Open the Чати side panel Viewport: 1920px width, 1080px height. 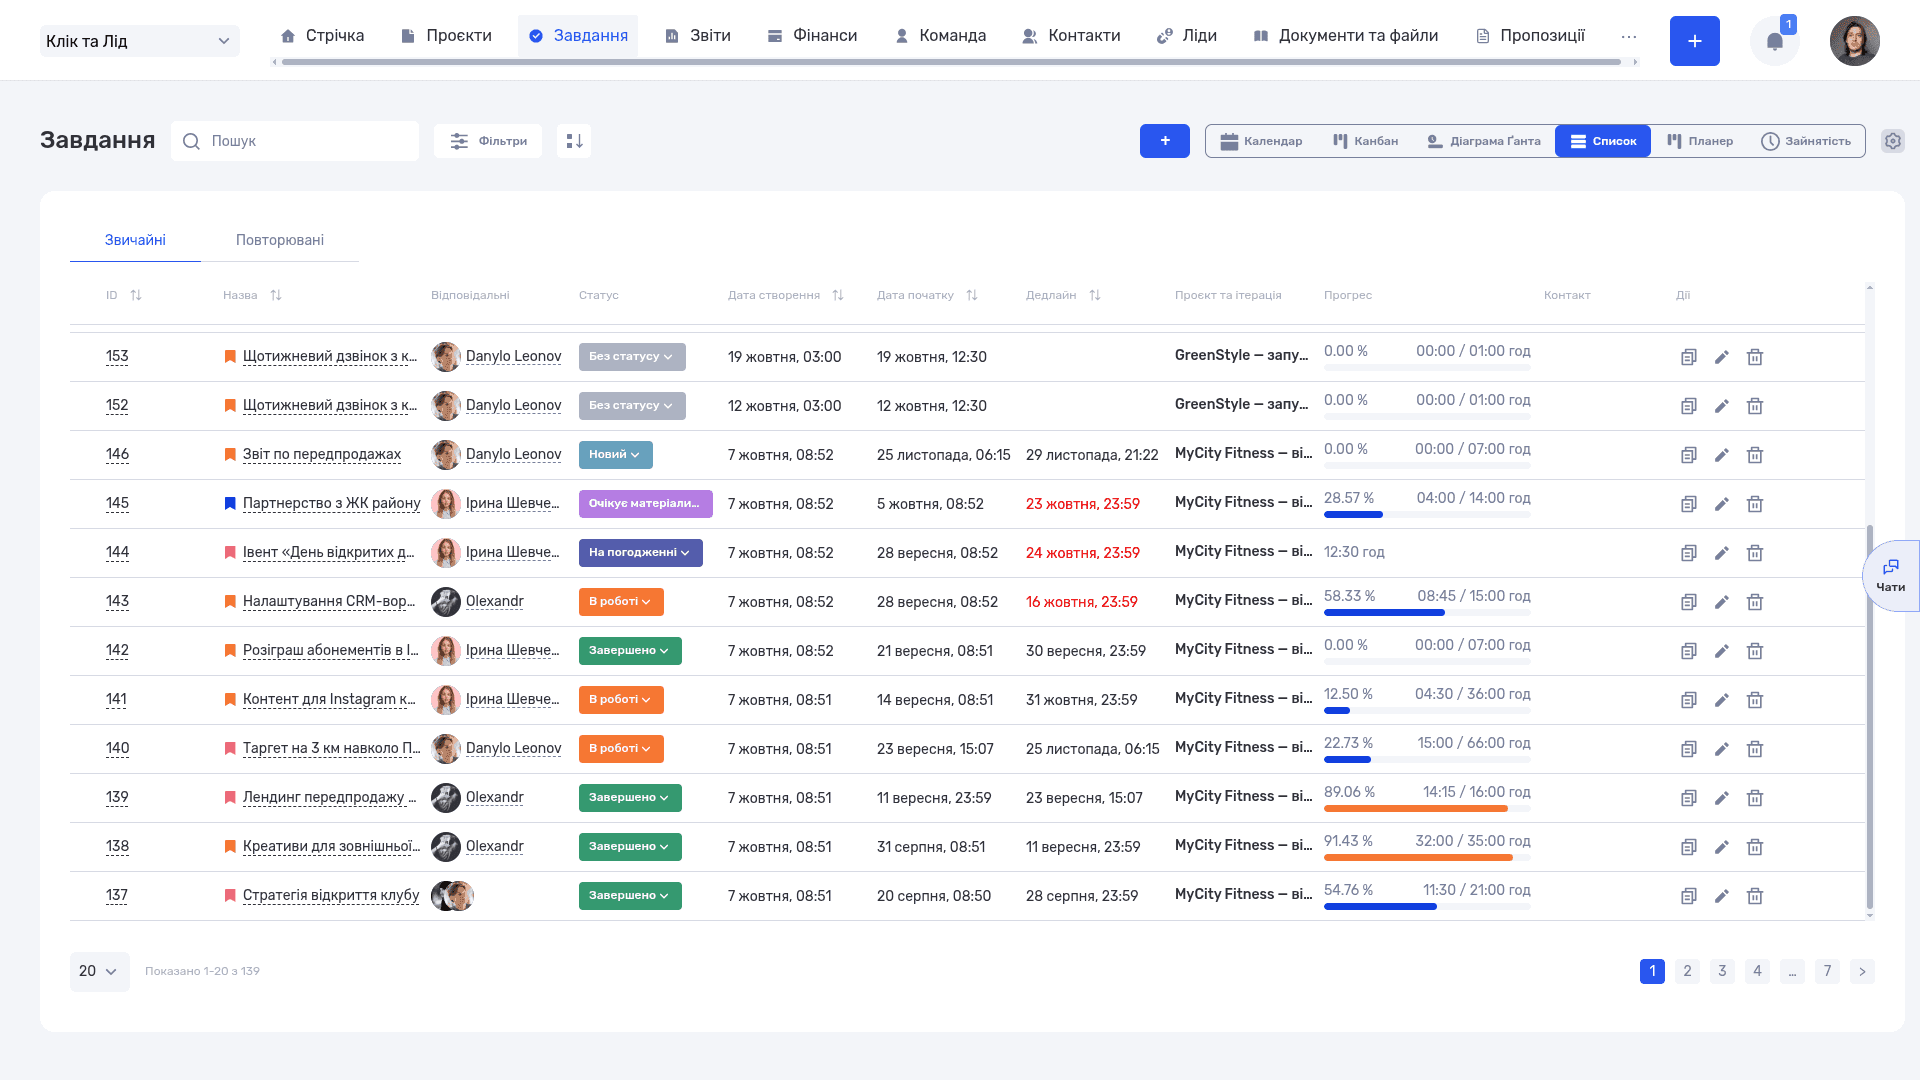[x=1890, y=576]
